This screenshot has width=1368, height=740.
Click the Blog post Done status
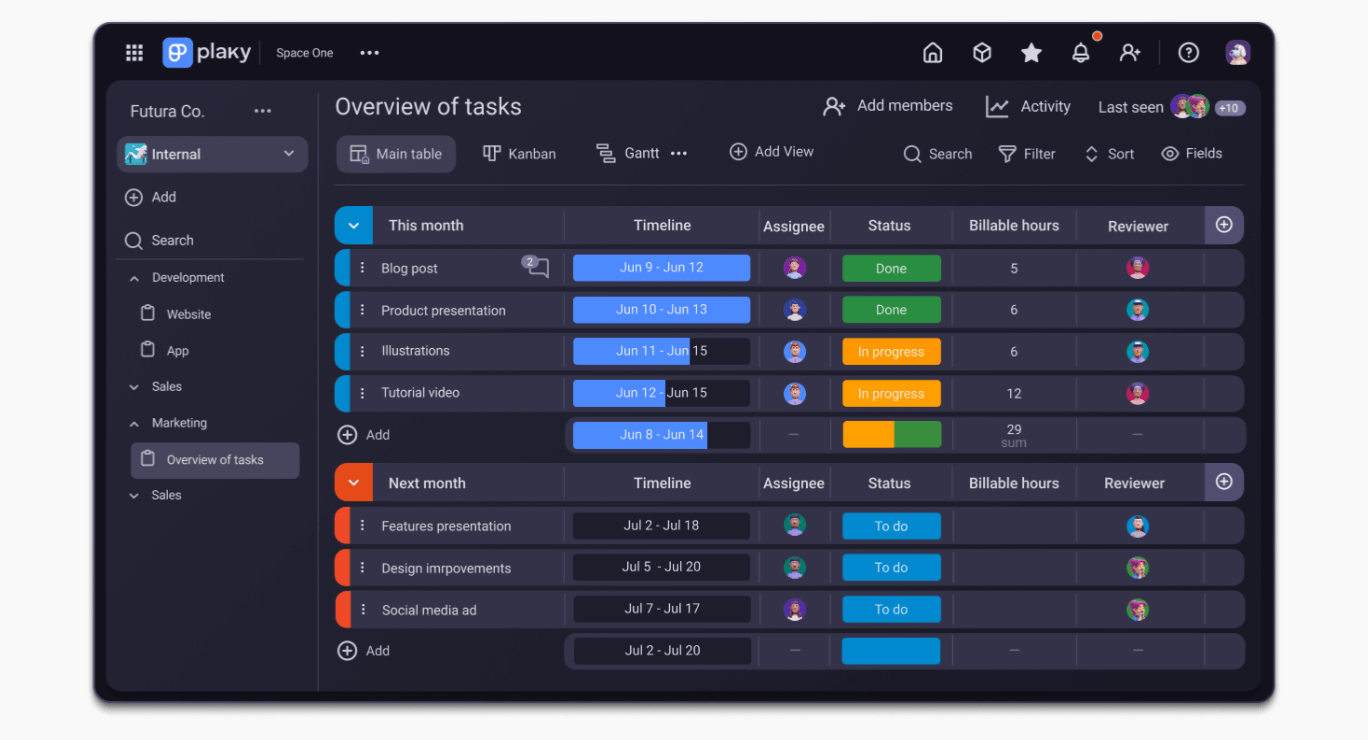click(x=891, y=268)
